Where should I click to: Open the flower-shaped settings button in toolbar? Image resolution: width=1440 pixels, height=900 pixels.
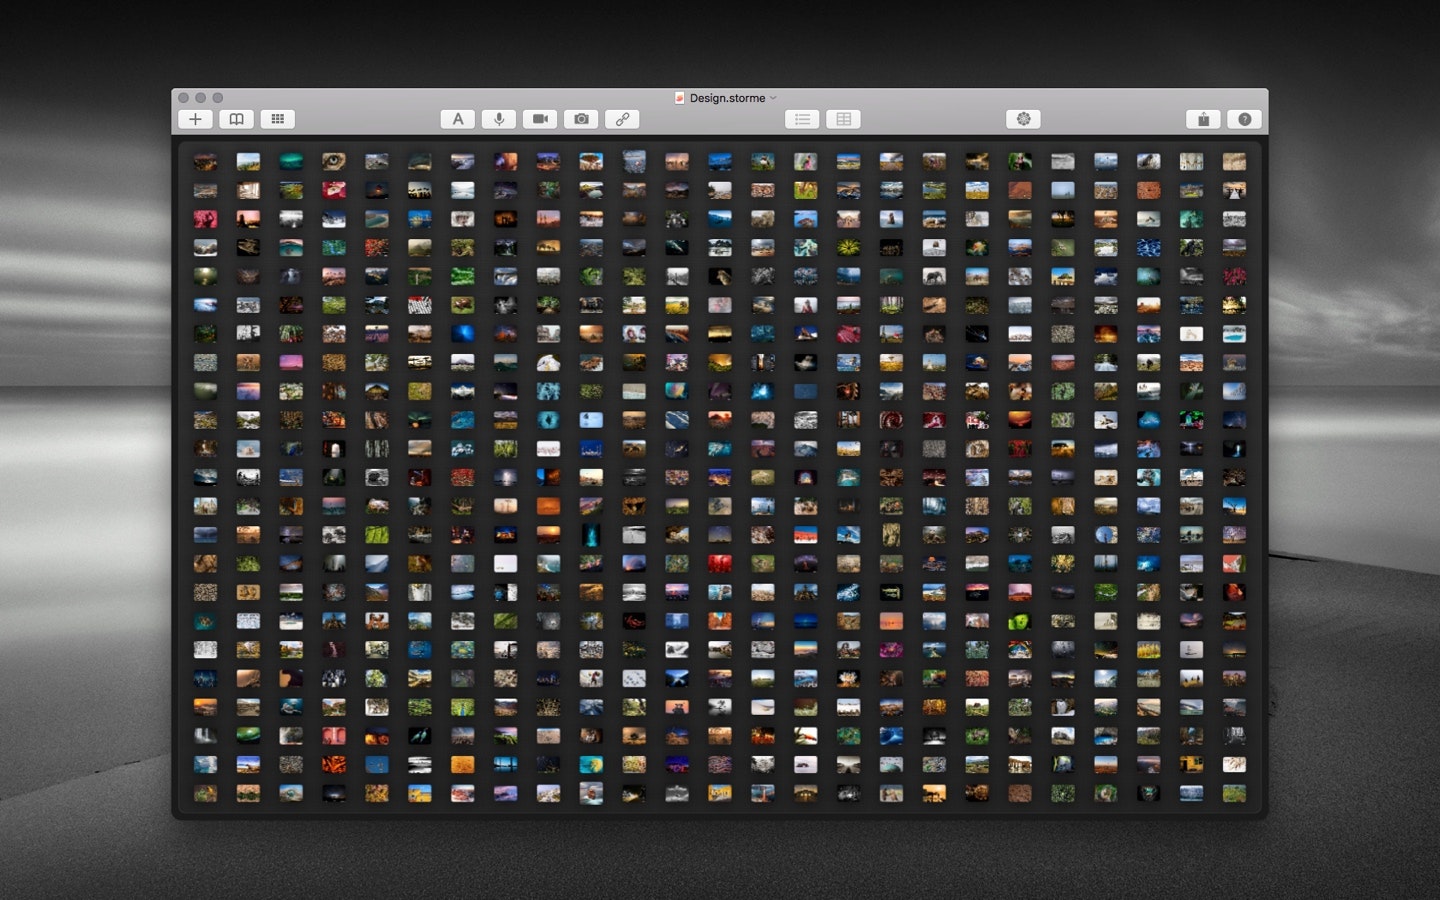coord(1023,119)
